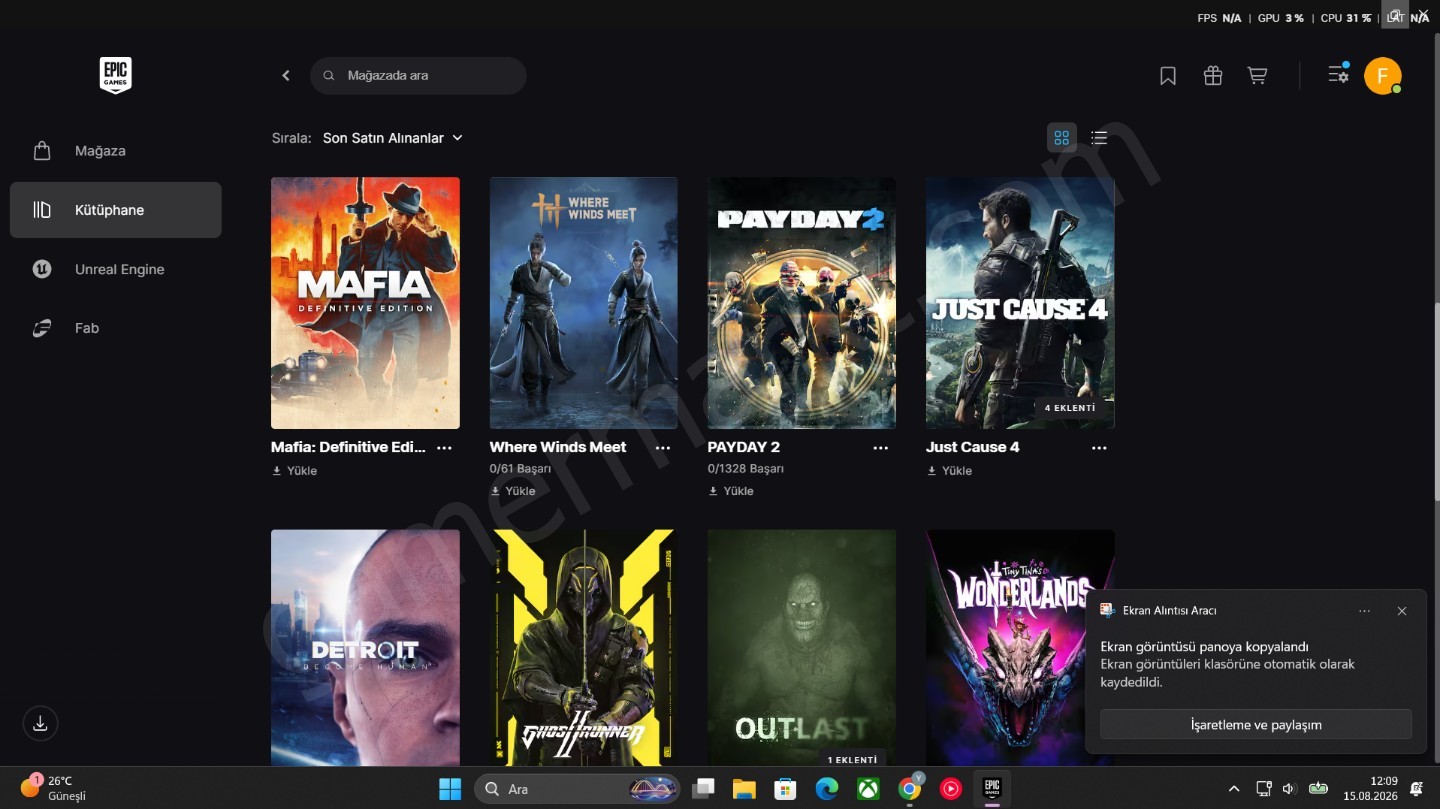Click the Epic Games taskbar icon
The width and height of the screenshot is (1440, 809).
coord(992,788)
